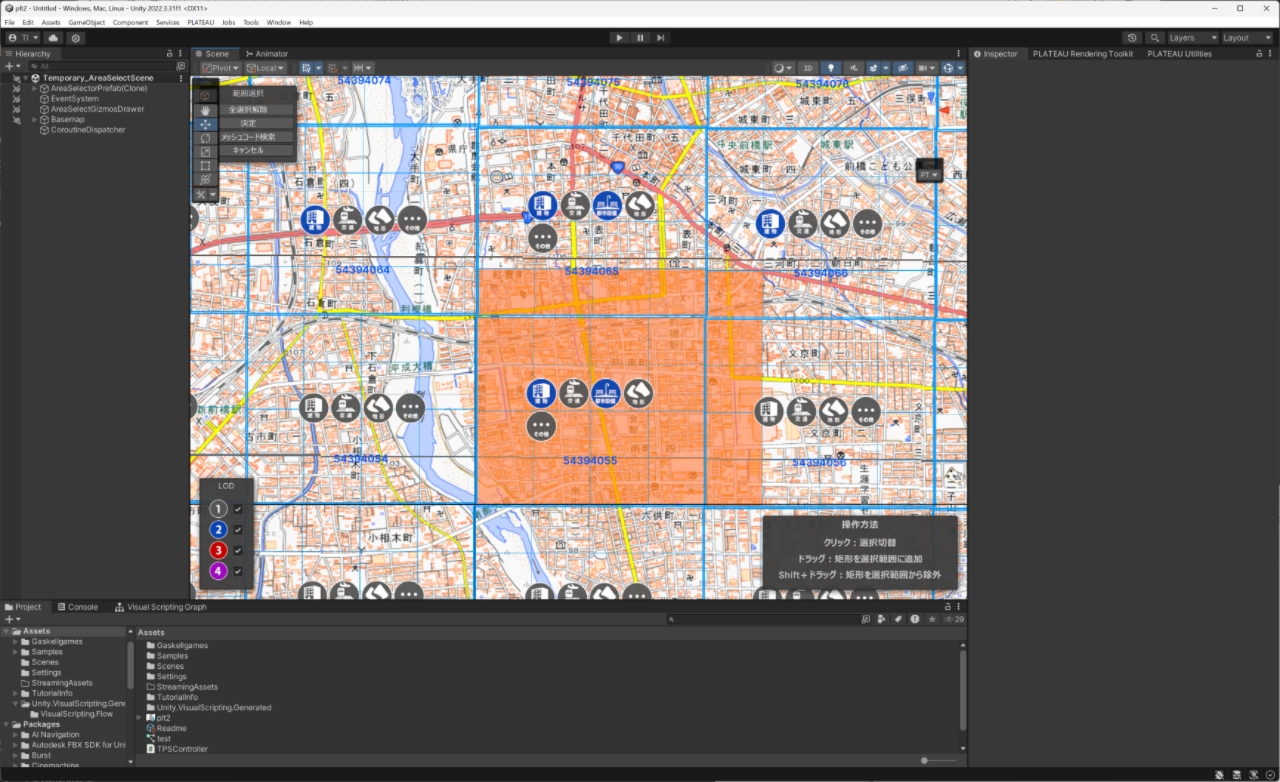Select the Transform tool in scene toolbar
The image size is (1280, 782).
[x=205, y=179]
